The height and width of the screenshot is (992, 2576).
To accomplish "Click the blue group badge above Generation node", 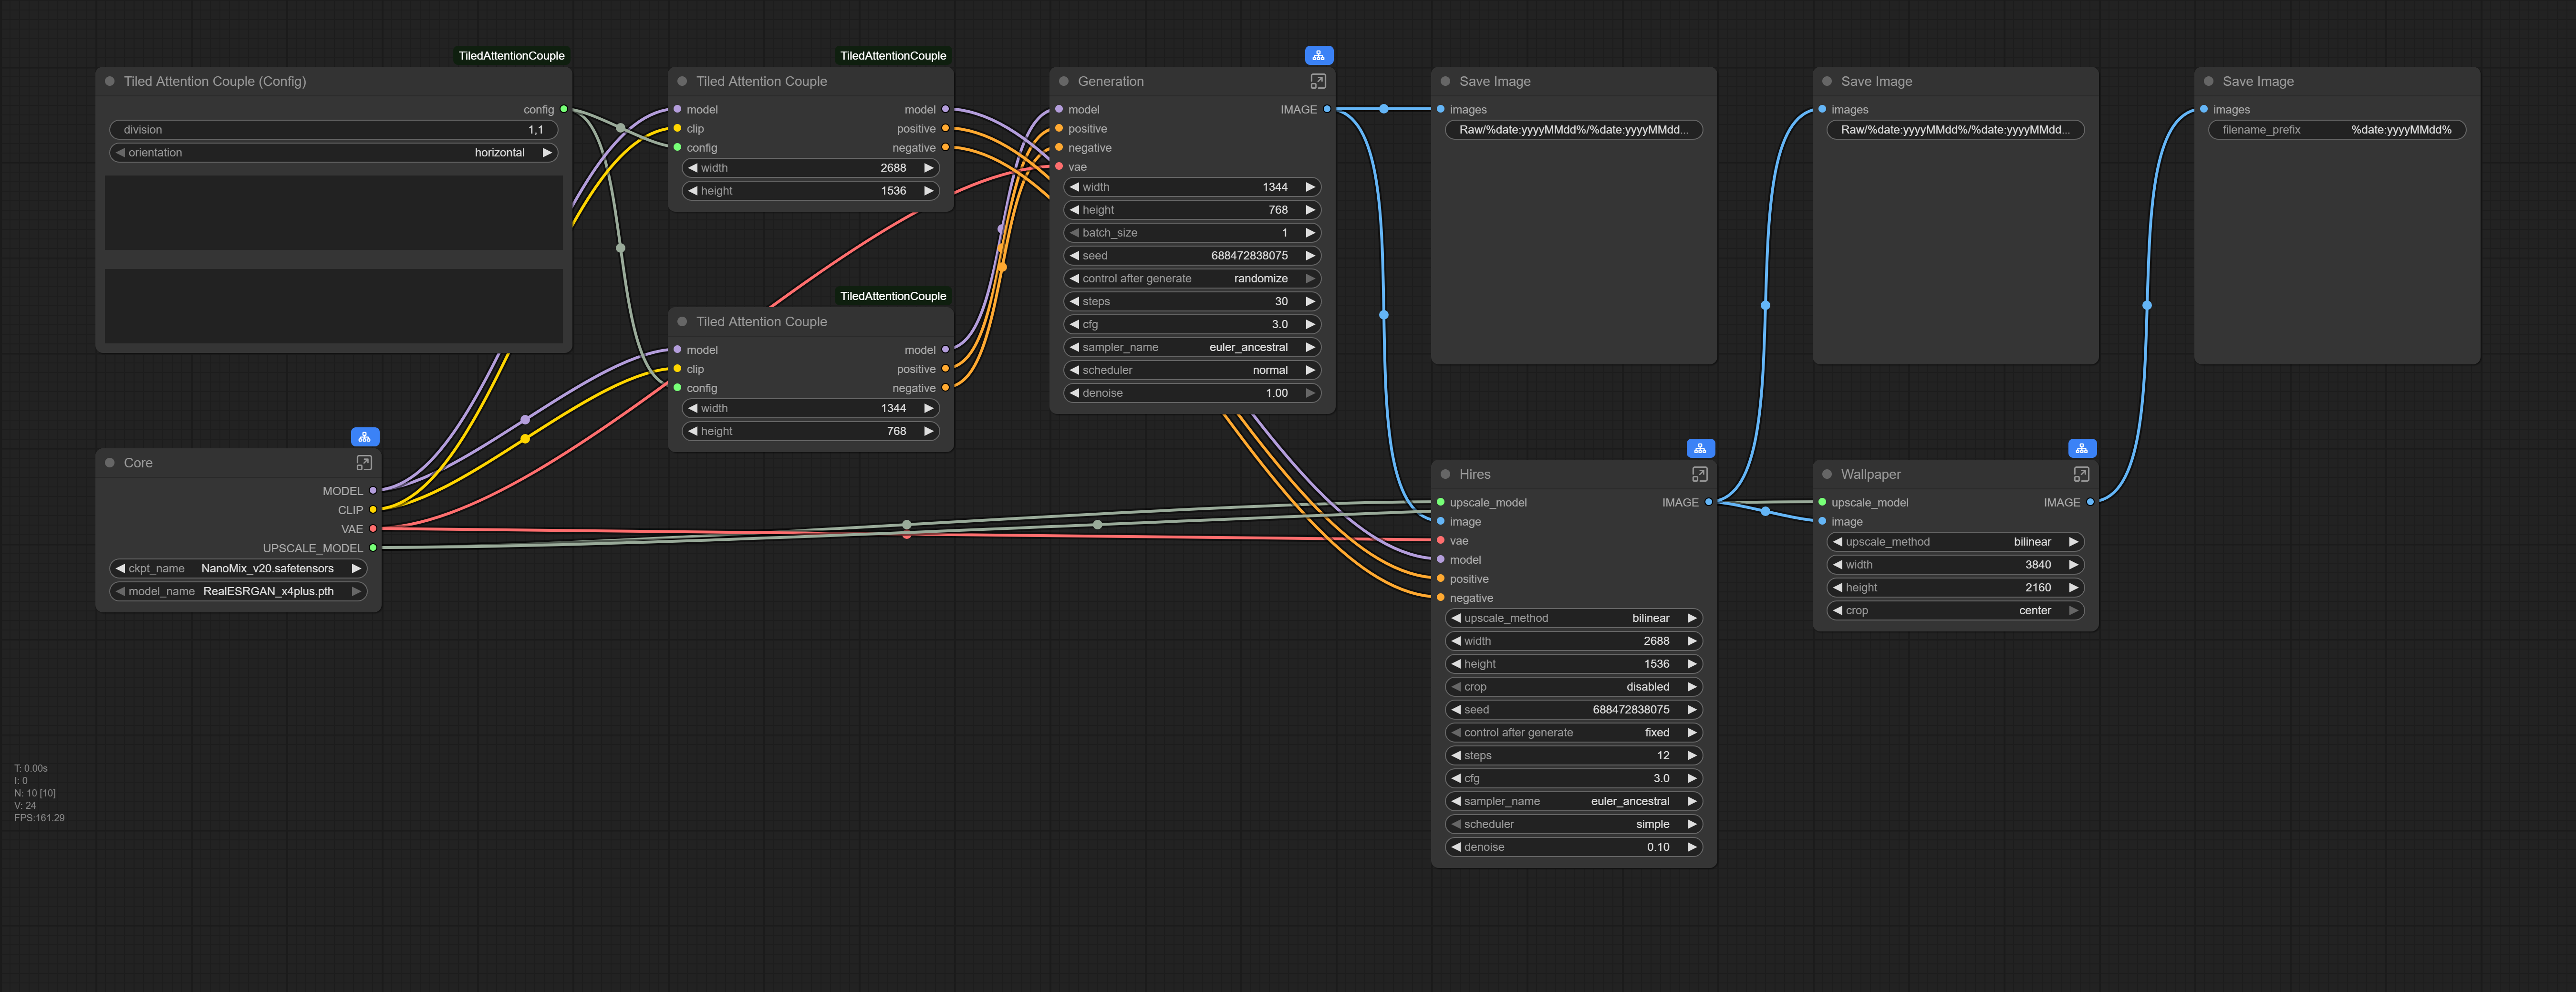I will pos(1318,56).
